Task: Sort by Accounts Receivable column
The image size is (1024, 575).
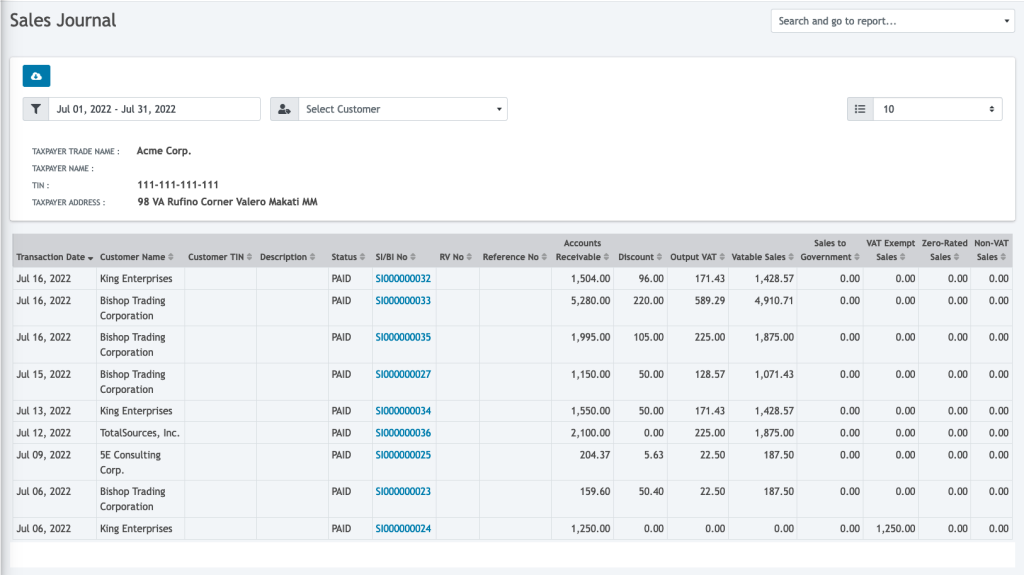Action: [583, 250]
